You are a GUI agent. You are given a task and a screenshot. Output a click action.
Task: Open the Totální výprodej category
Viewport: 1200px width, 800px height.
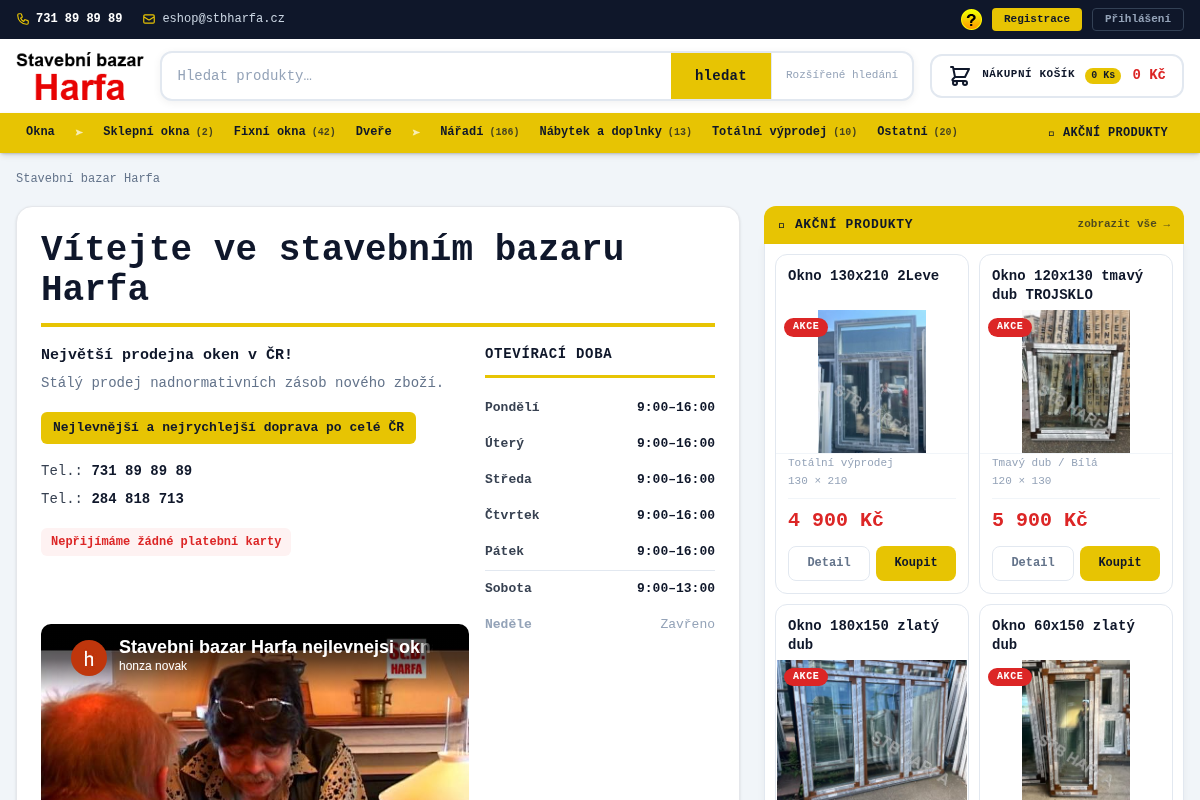click(x=785, y=132)
